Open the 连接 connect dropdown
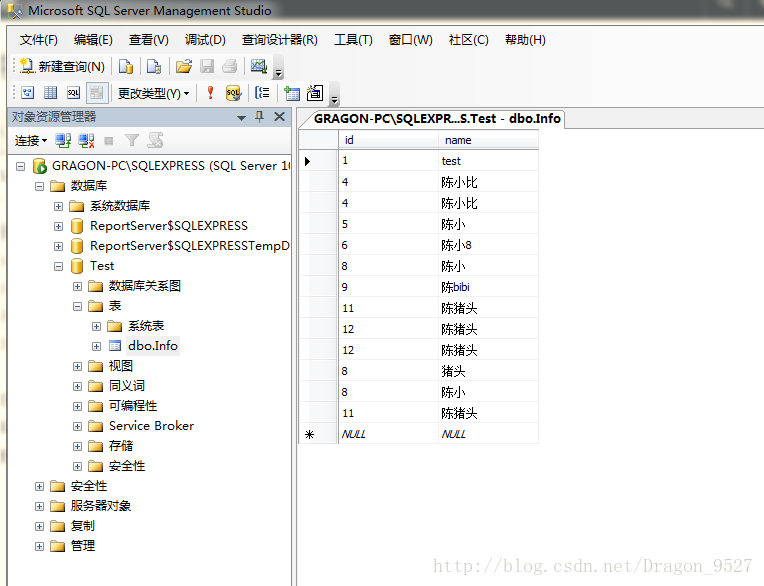 tap(31, 141)
